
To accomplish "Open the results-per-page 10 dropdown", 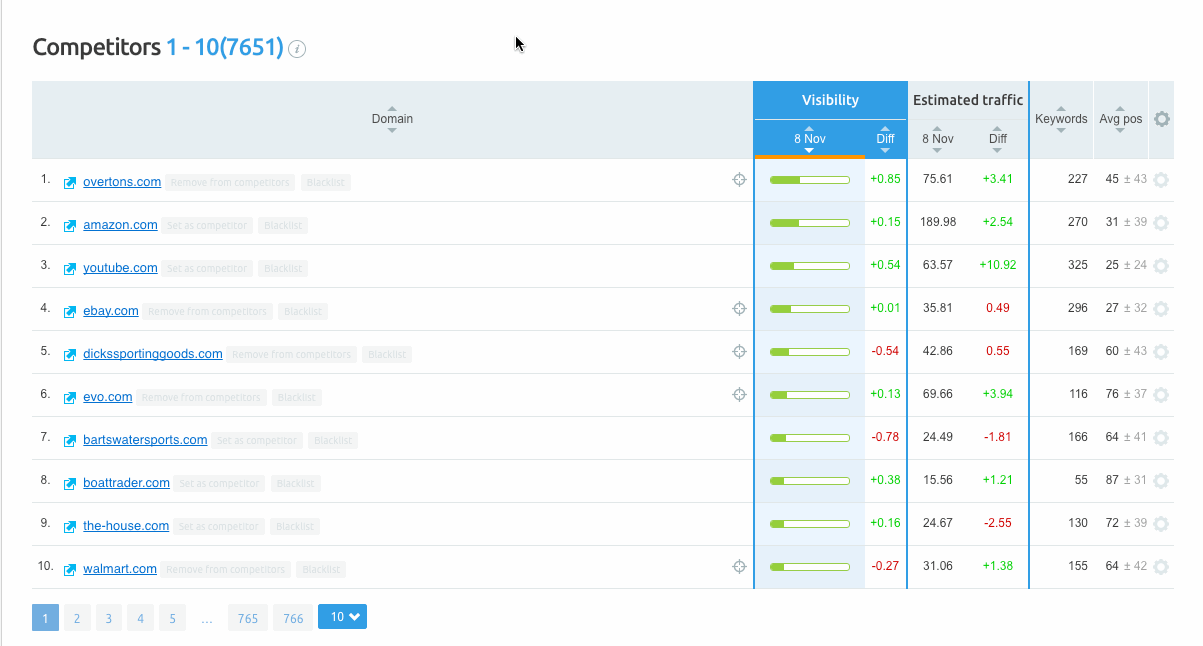I will [x=342, y=617].
